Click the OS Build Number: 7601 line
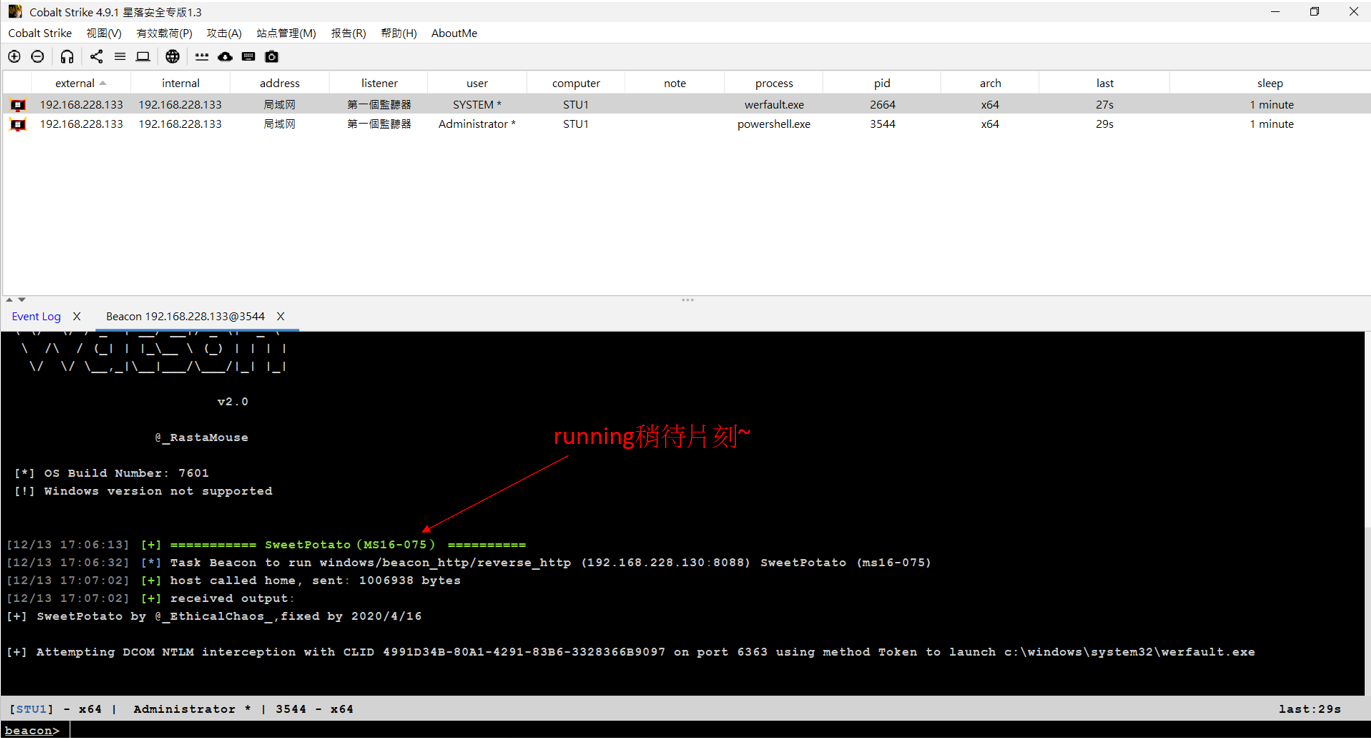Screen dimensions: 1371x738 [111, 473]
